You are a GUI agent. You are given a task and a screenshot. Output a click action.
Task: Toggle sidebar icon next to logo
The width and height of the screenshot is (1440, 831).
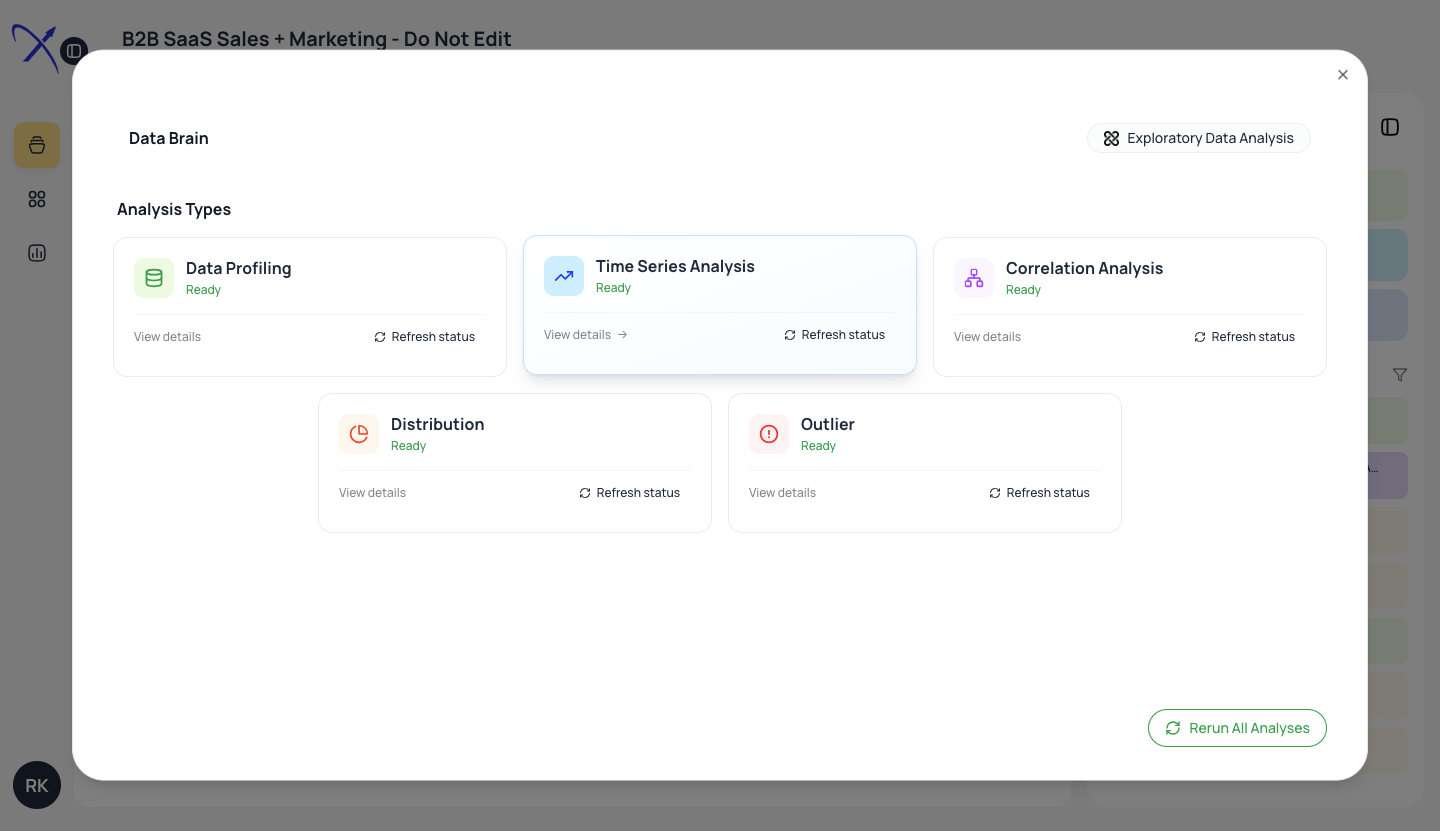tap(74, 51)
